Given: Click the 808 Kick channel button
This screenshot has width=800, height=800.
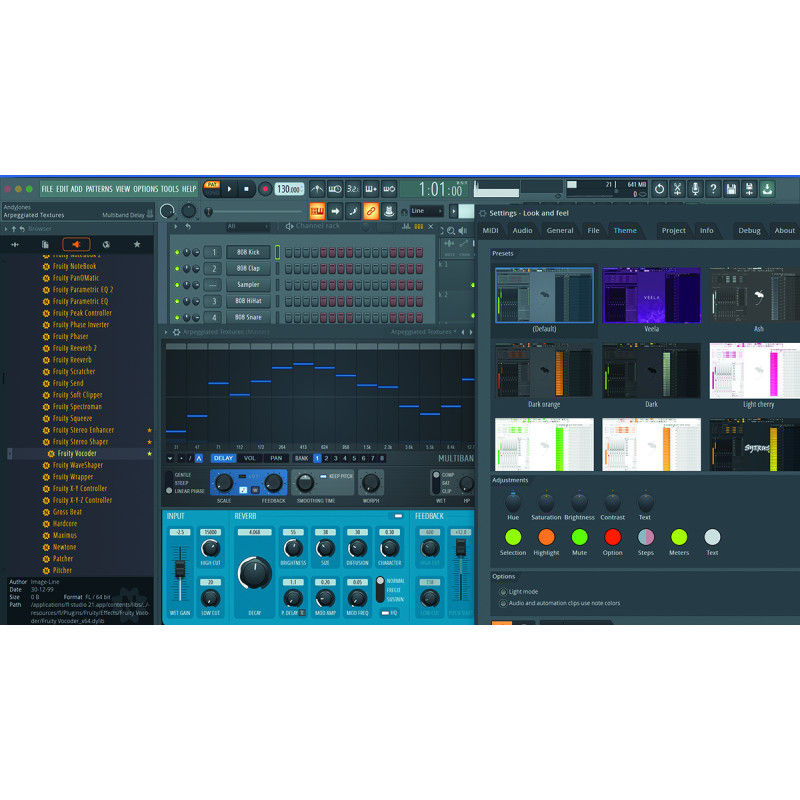Looking at the screenshot, I should click(x=247, y=253).
